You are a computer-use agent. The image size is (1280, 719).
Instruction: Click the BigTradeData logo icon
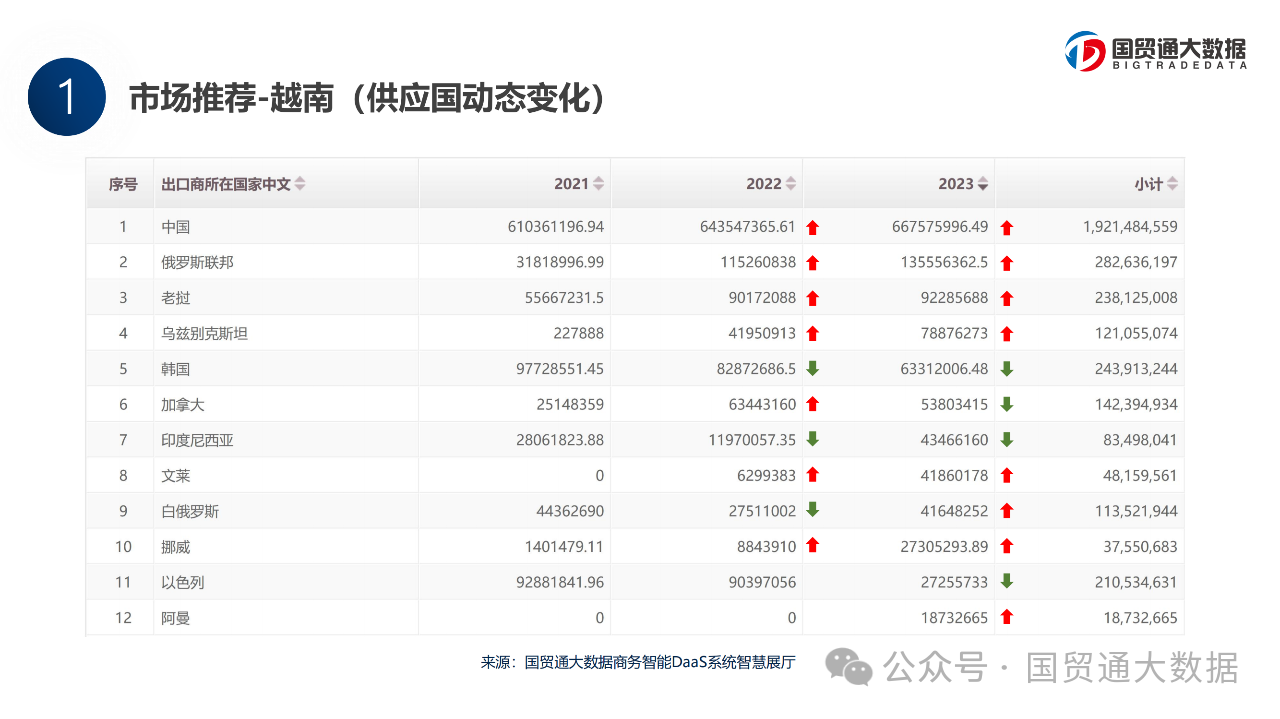pos(1085,51)
